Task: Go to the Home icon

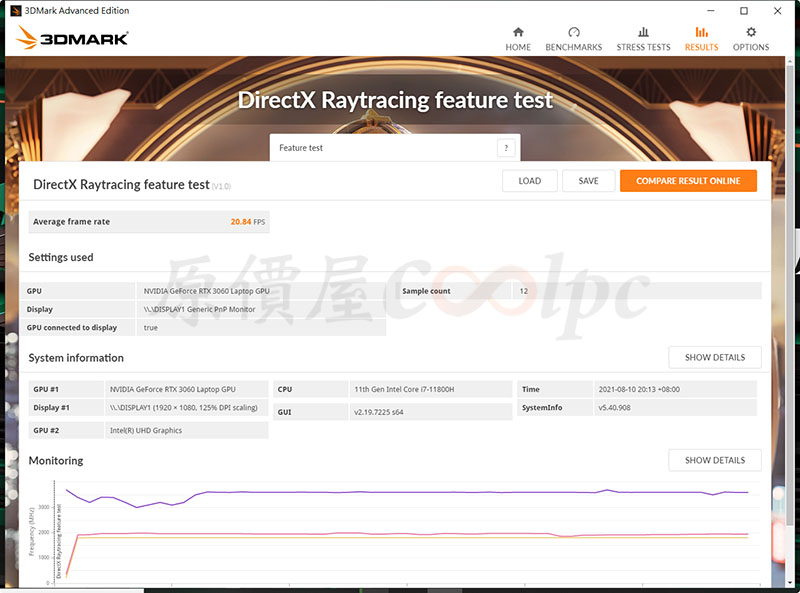Action: click(518, 32)
